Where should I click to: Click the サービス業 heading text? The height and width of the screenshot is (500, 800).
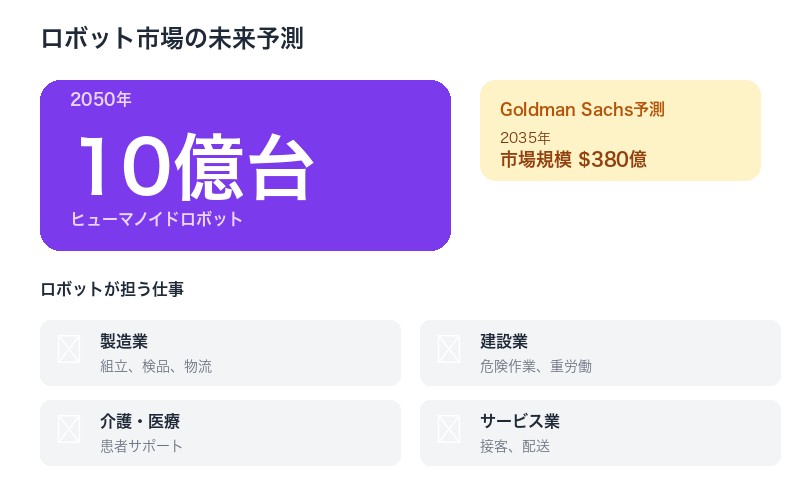coord(520,422)
